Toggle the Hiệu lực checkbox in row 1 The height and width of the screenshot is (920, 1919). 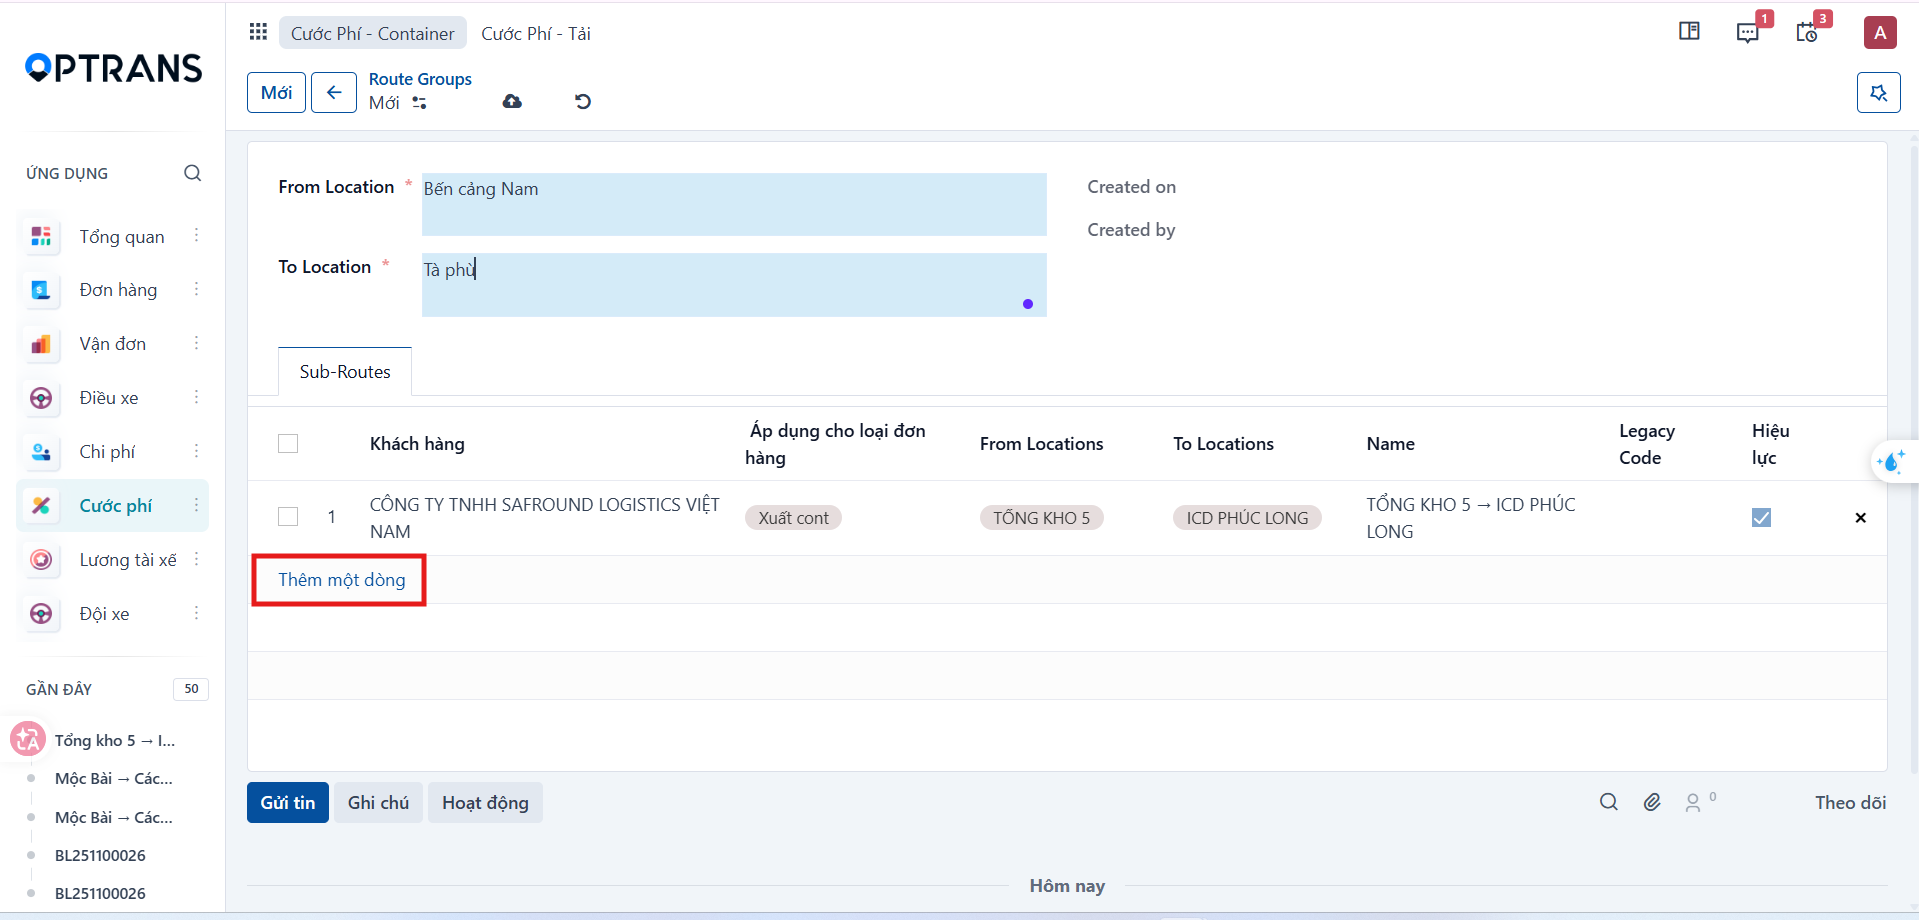[x=1762, y=517]
